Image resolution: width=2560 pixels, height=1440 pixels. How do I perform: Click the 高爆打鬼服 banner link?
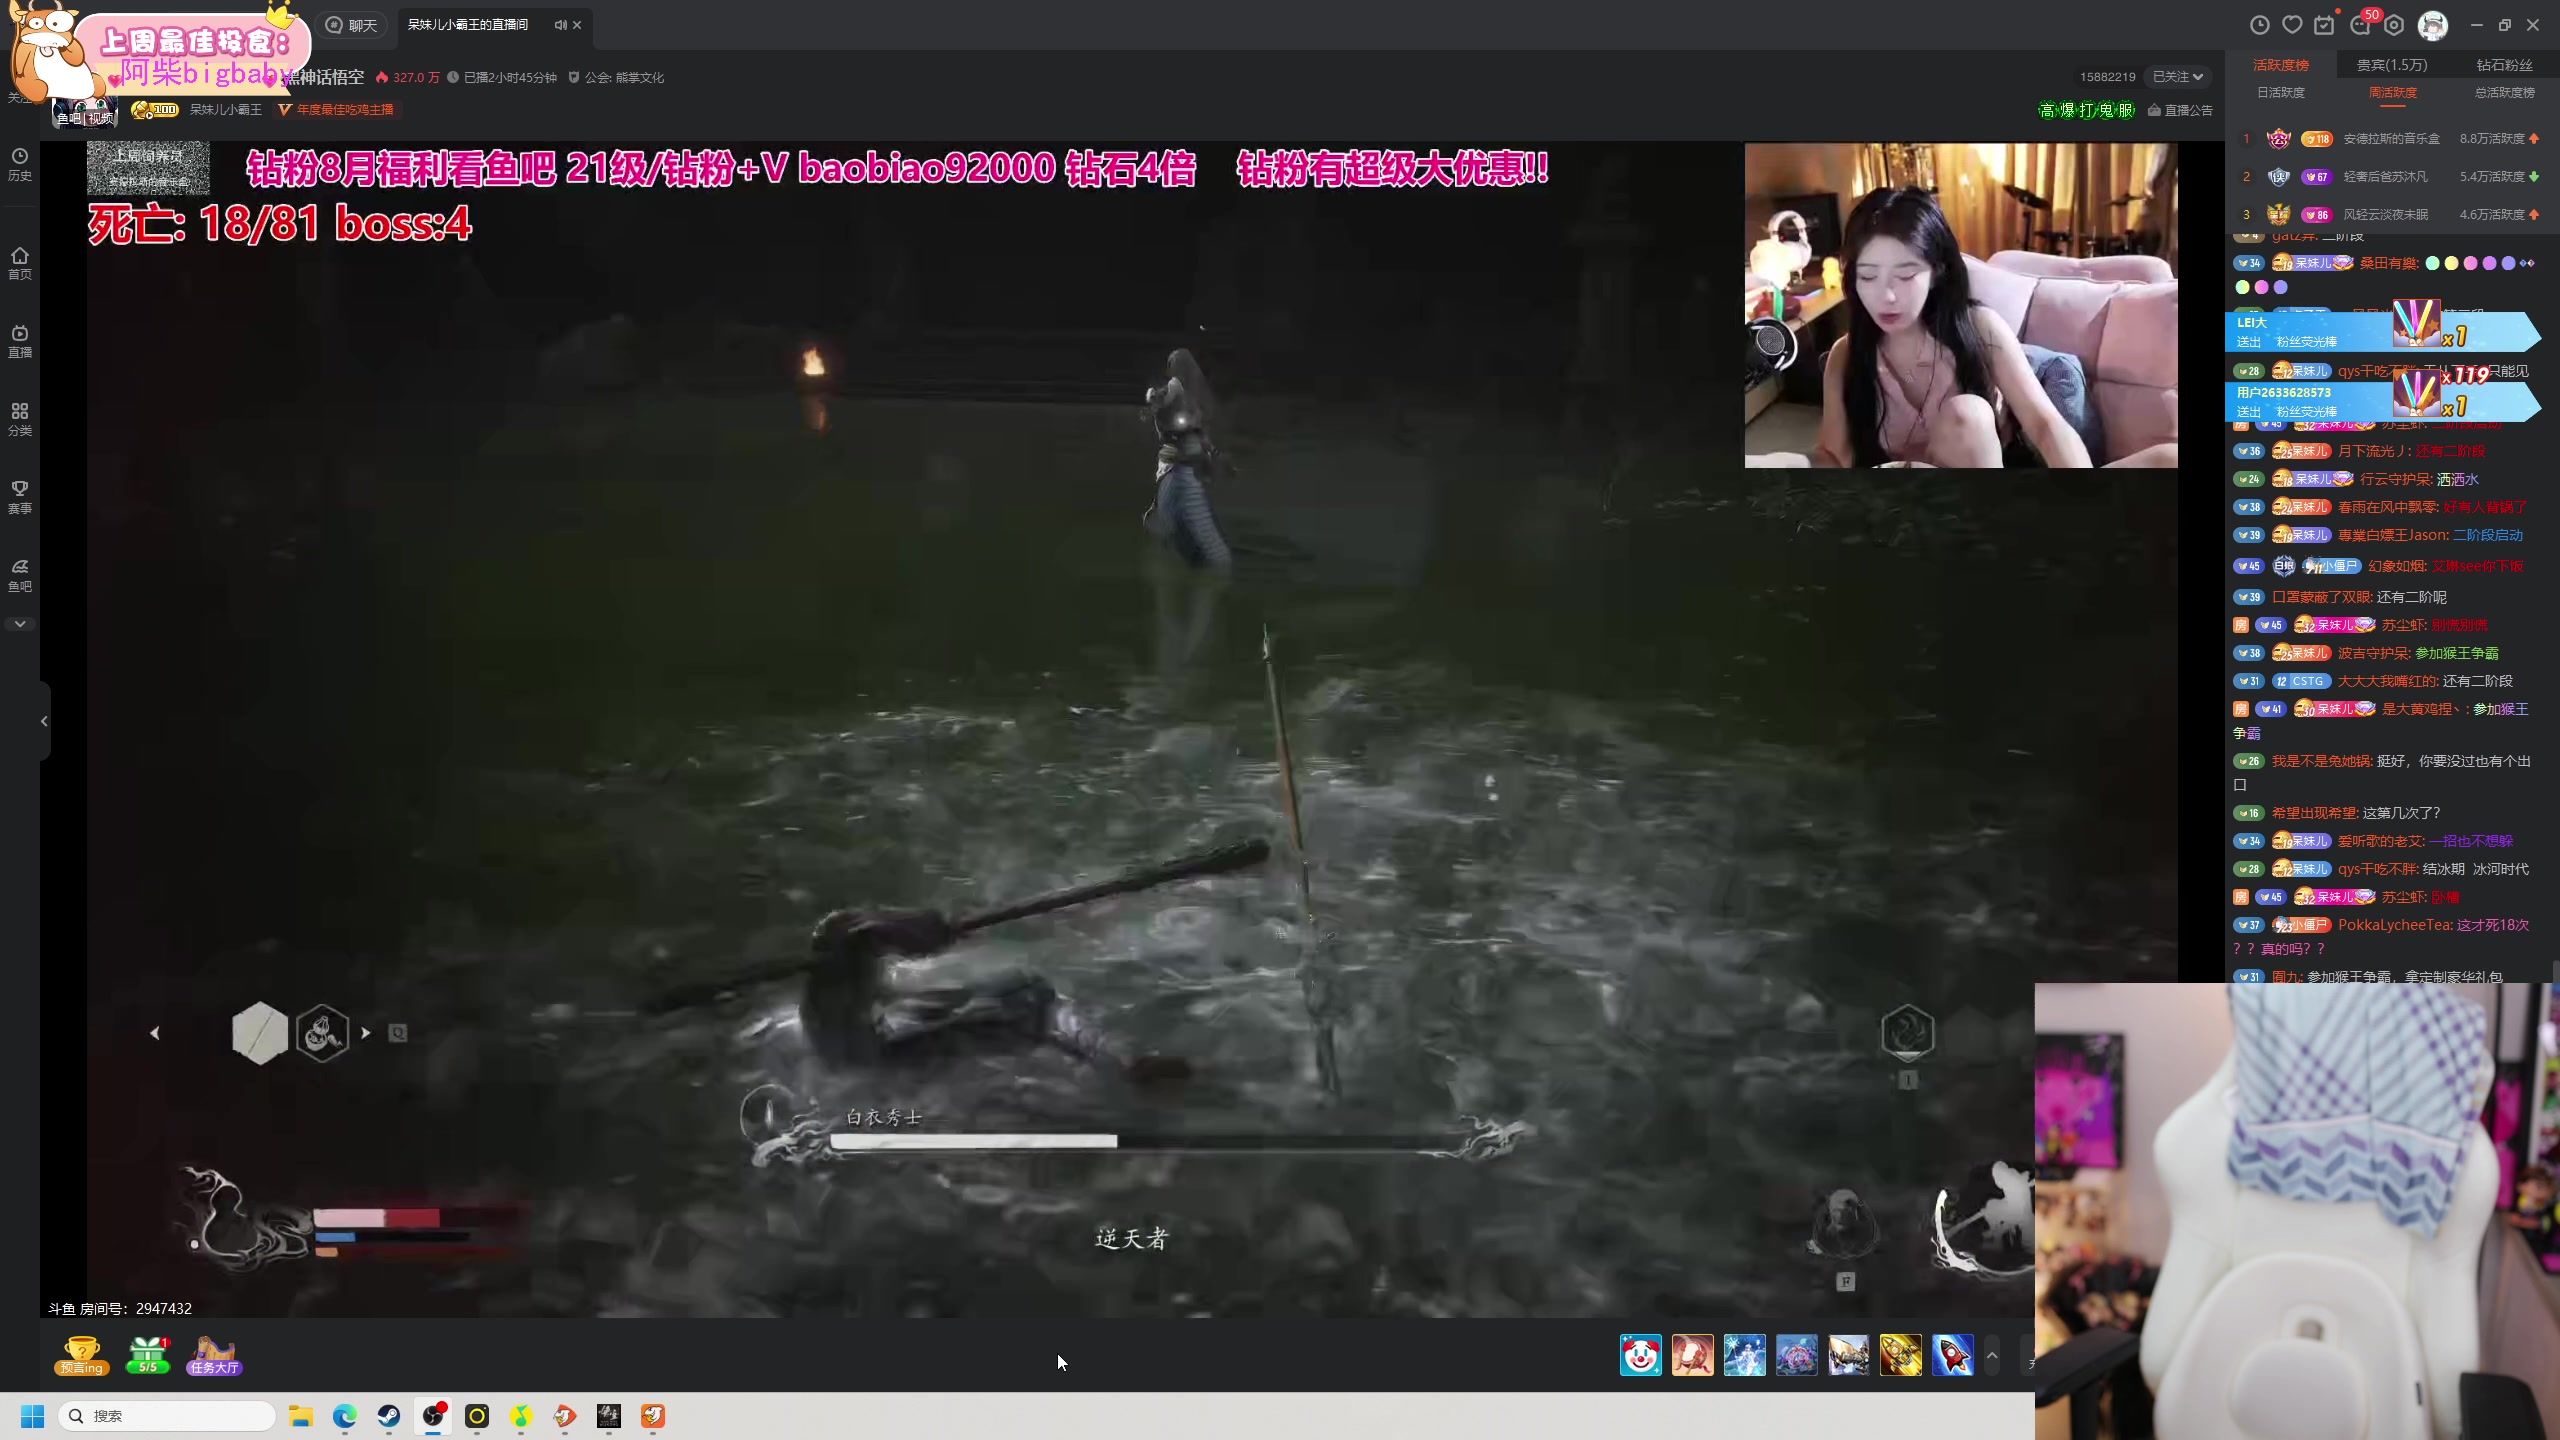click(2087, 110)
